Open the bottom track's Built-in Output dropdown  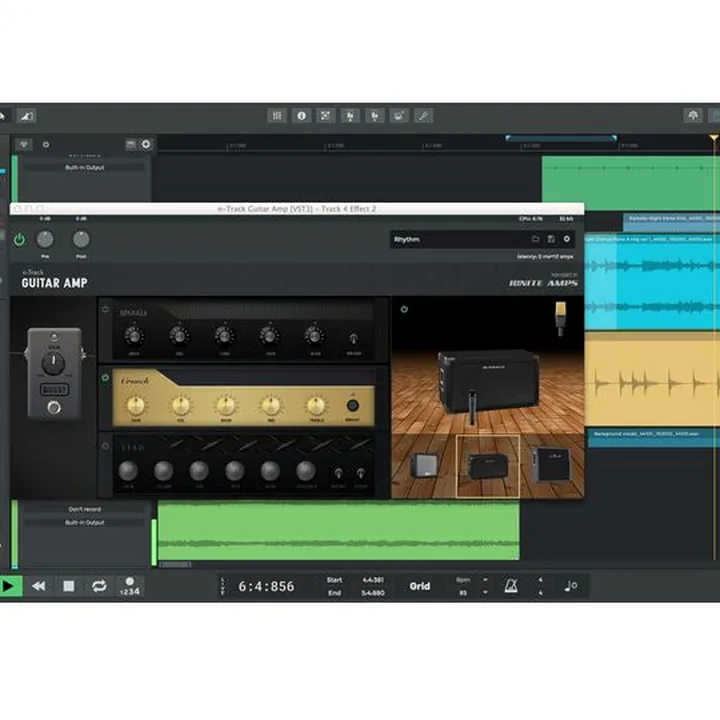(84, 523)
